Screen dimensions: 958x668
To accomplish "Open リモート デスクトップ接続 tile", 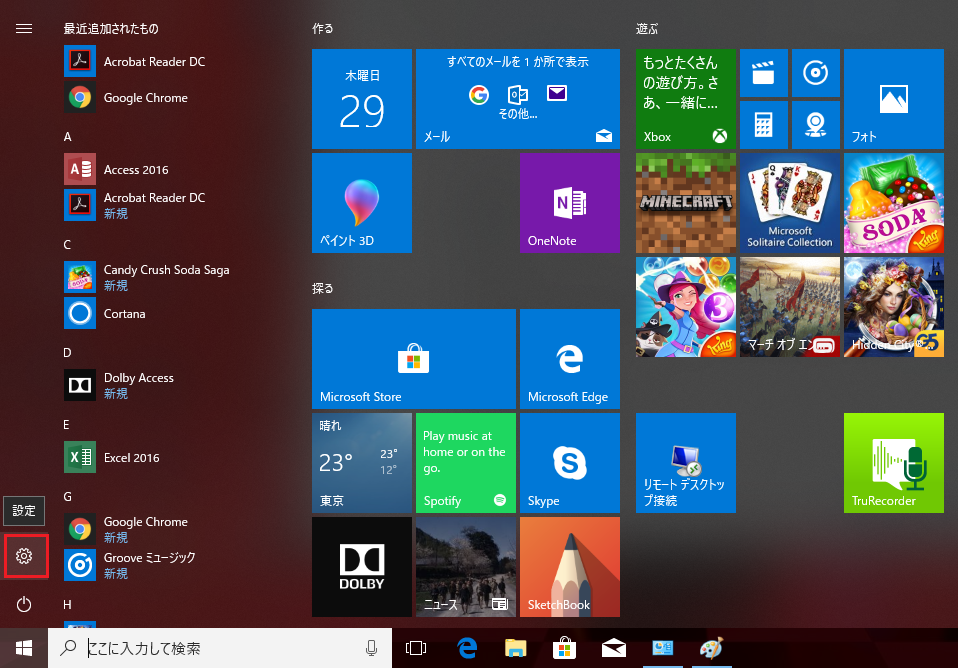I will pyautogui.click(x=686, y=463).
